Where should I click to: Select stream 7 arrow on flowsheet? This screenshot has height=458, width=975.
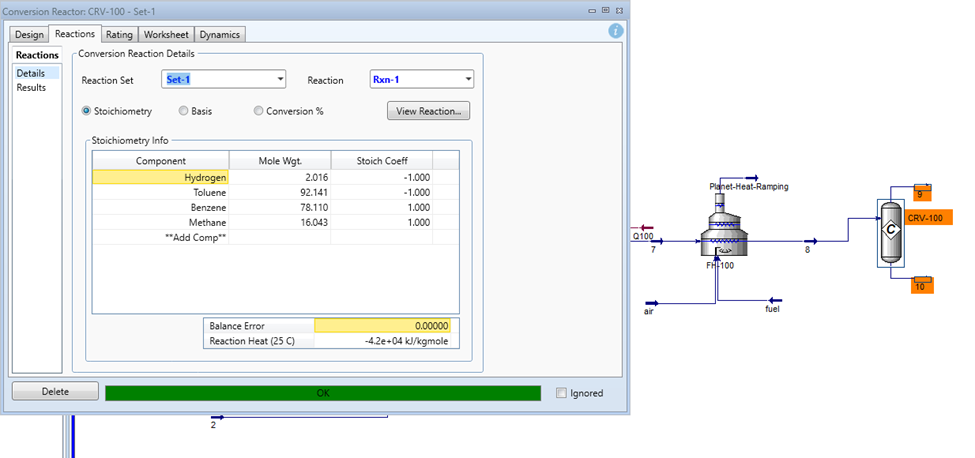(657, 241)
